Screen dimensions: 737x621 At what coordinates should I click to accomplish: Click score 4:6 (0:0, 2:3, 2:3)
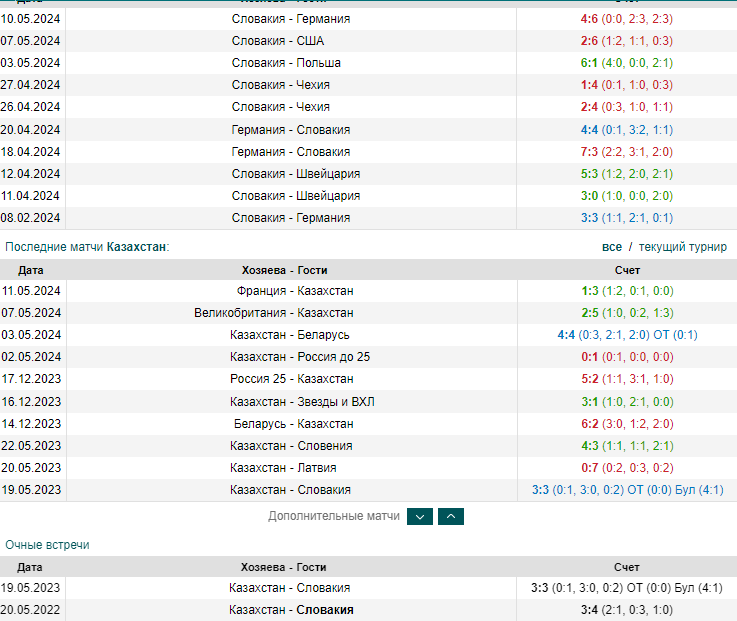[627, 19]
